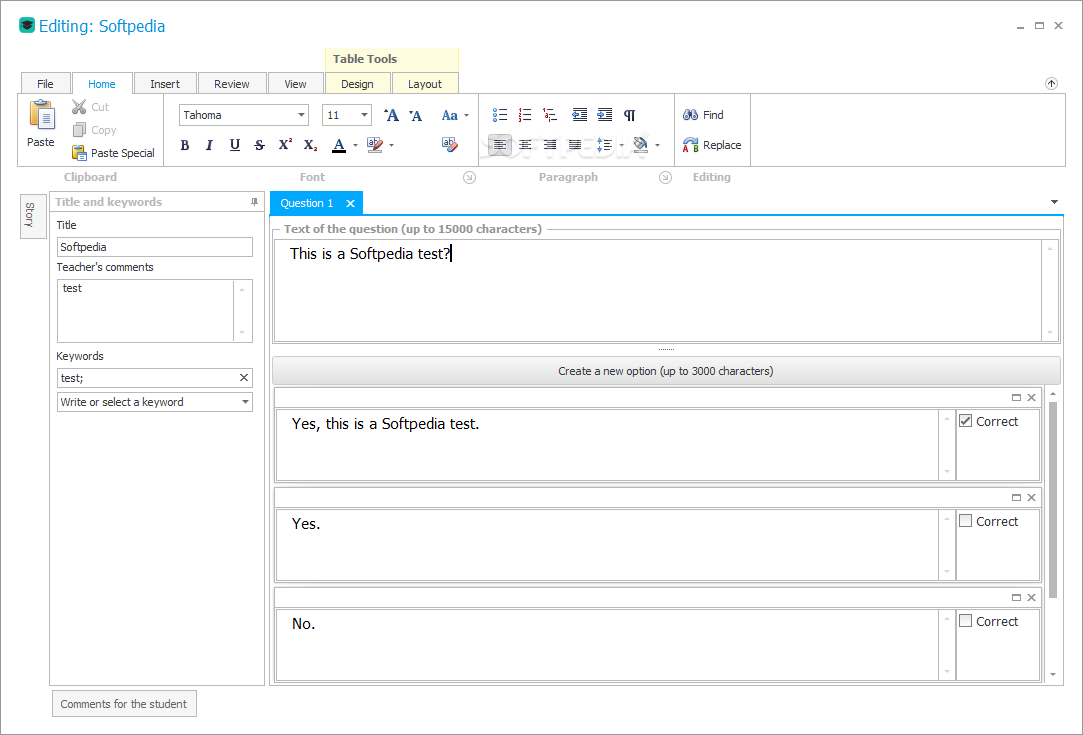Apply the font color
This screenshot has width=1083, height=735.
(338, 145)
